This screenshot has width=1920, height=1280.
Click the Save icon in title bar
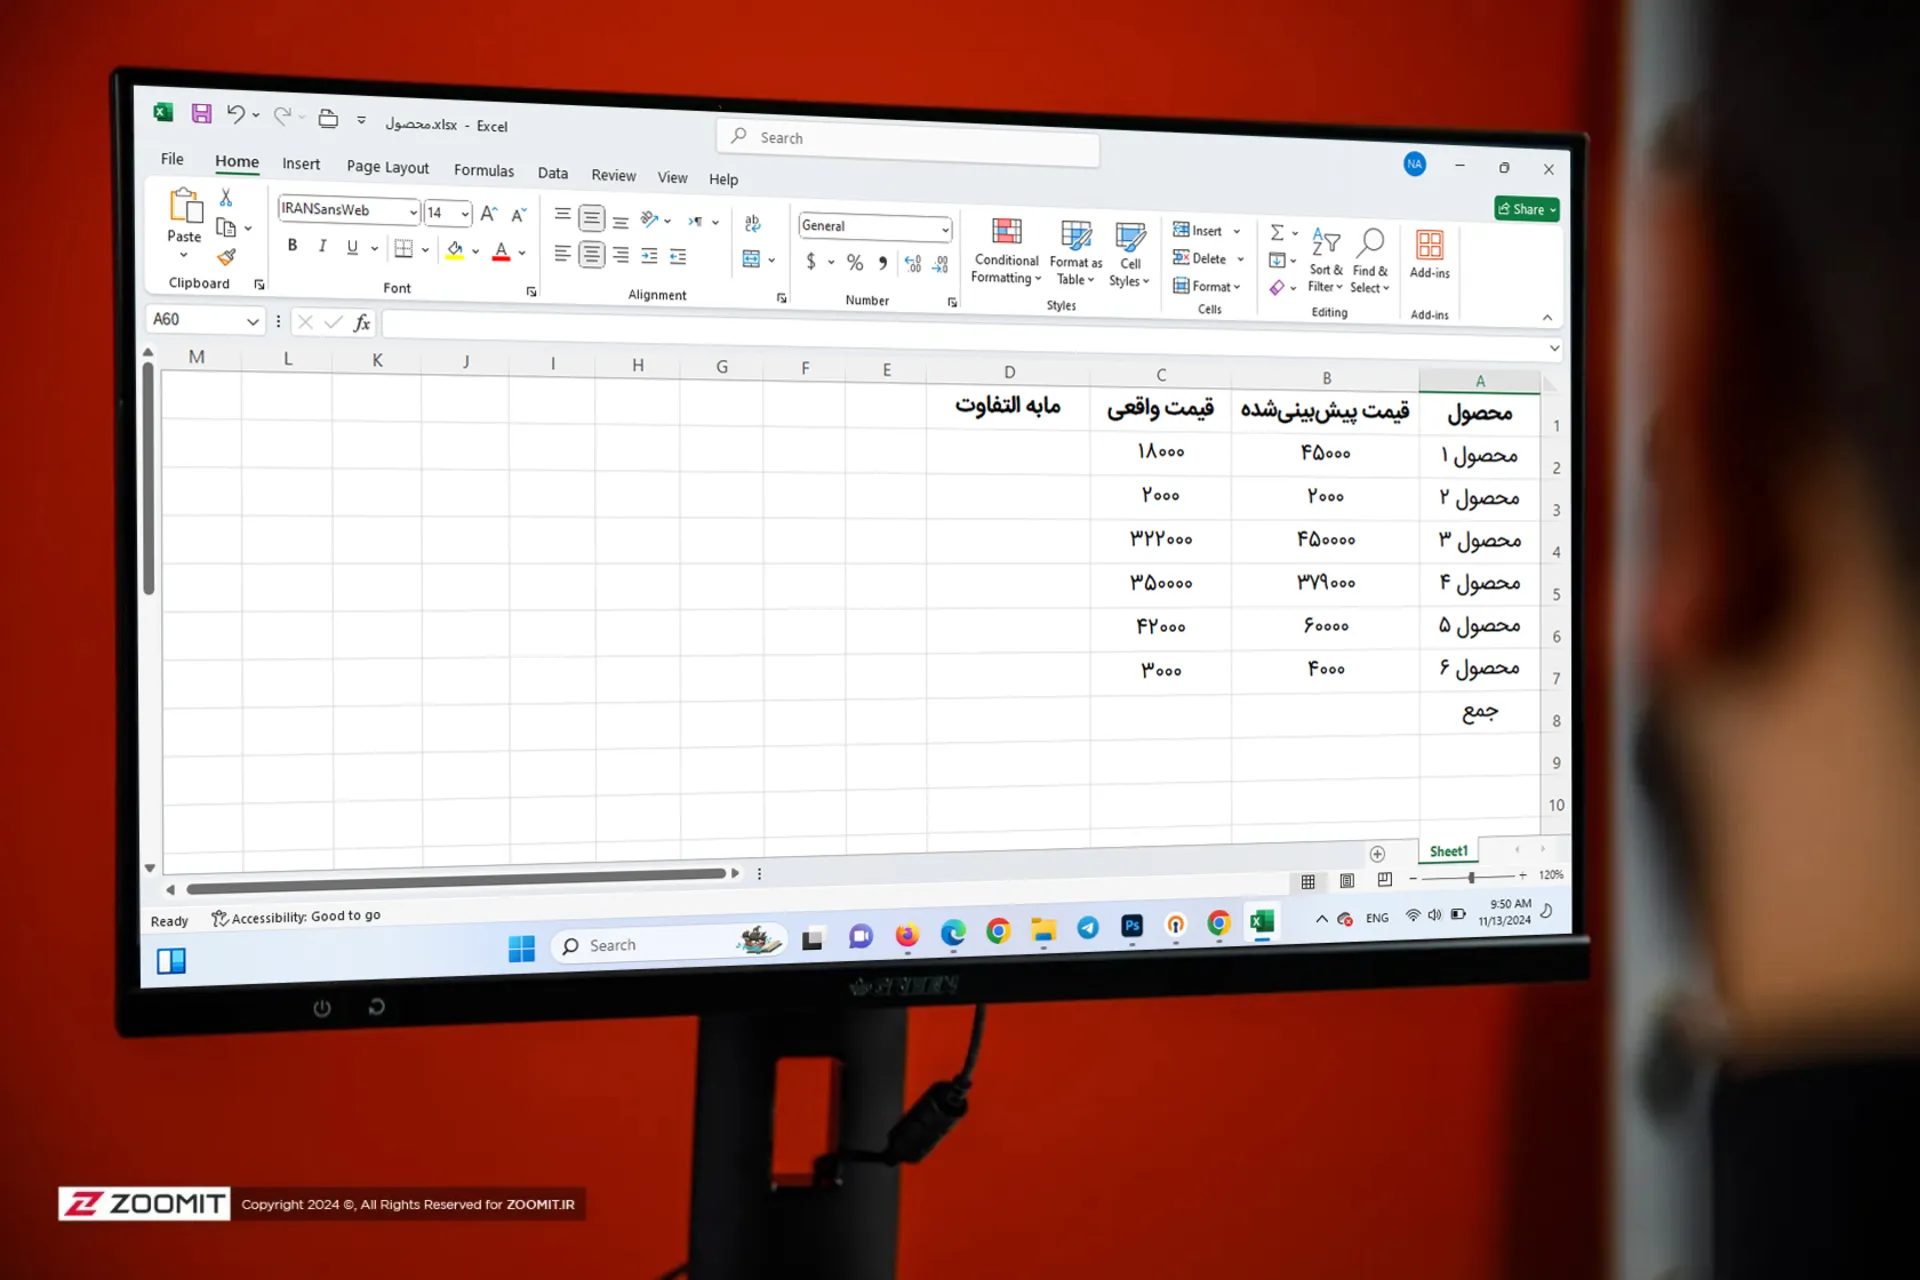pyautogui.click(x=202, y=114)
